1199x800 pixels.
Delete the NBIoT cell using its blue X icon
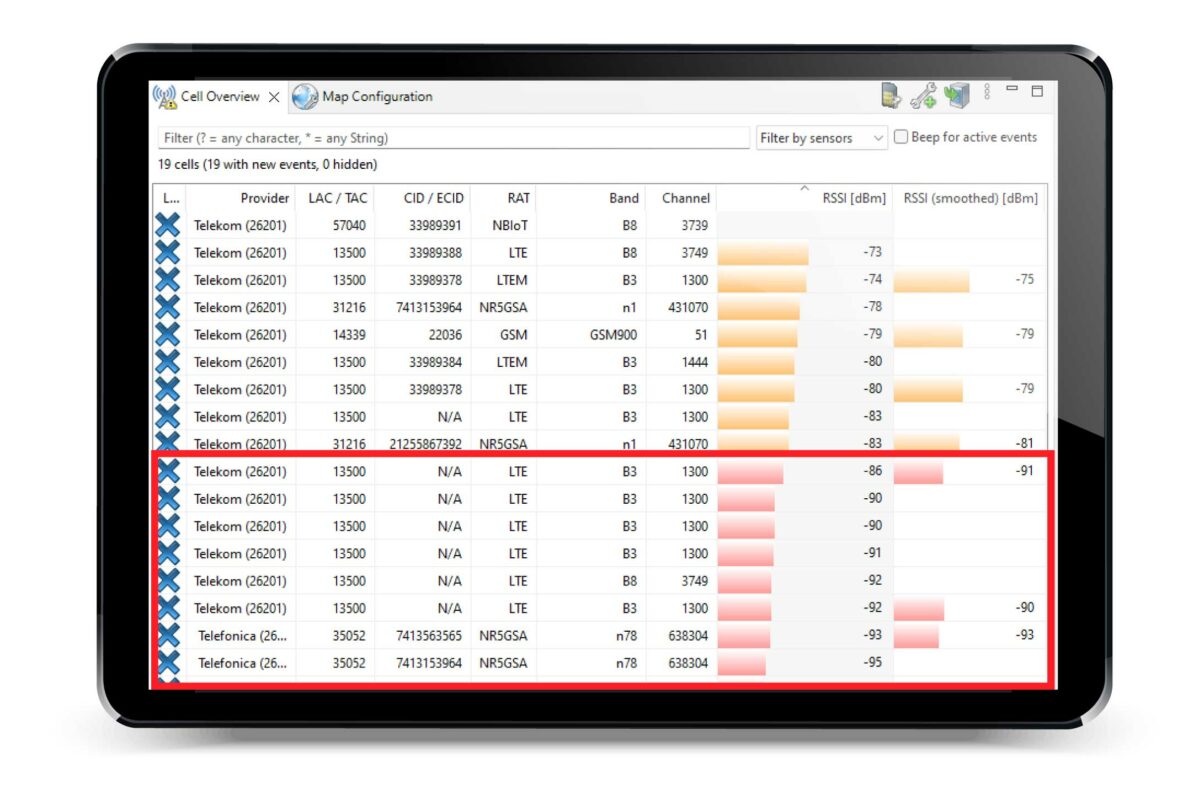167,225
